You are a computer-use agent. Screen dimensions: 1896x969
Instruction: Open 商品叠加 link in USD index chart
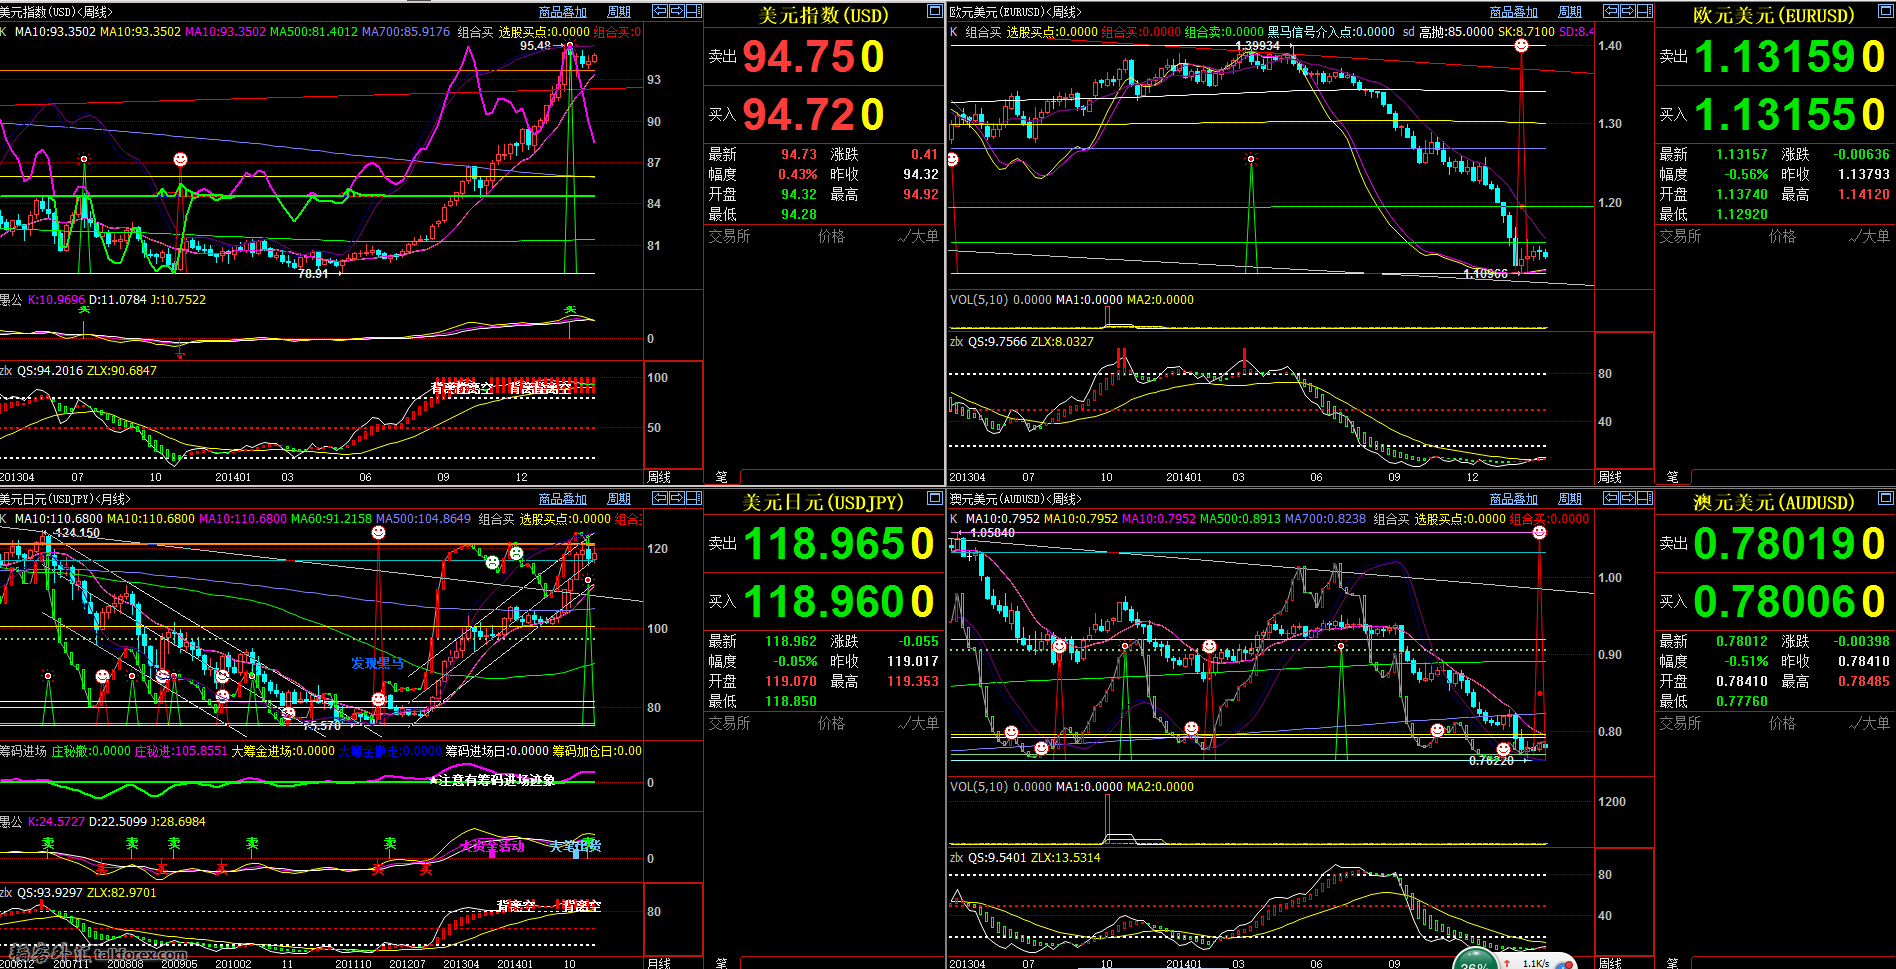pyautogui.click(x=563, y=12)
